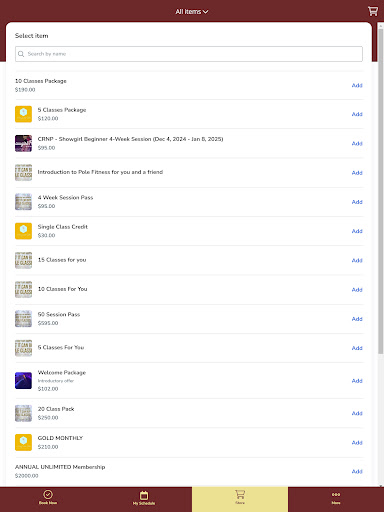
Task: Add the 10 Classes Package
Action: [x=357, y=85]
